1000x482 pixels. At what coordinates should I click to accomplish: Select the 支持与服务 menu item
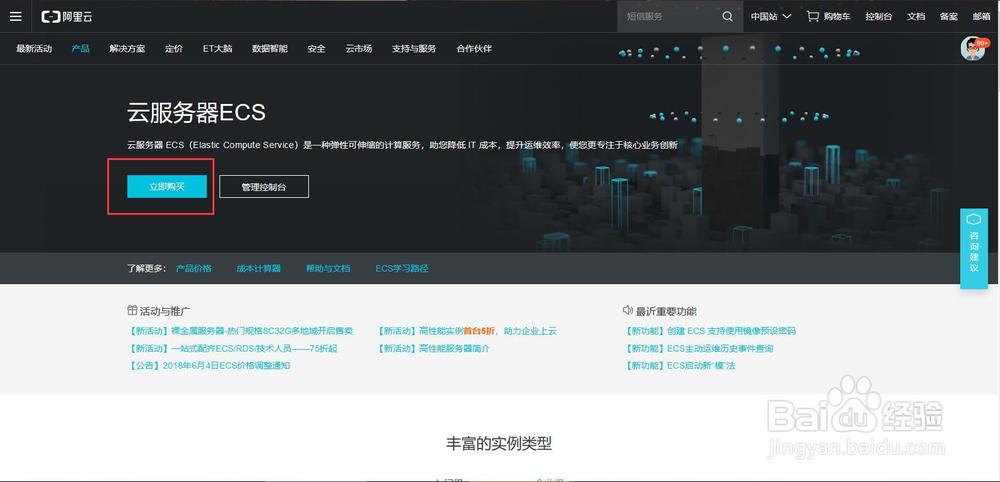click(x=414, y=48)
